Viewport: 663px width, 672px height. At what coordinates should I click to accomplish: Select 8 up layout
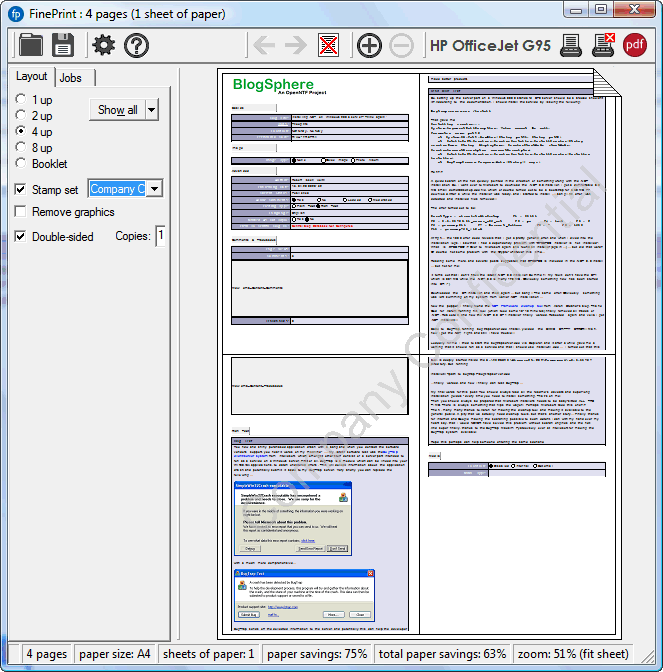pos(21,147)
